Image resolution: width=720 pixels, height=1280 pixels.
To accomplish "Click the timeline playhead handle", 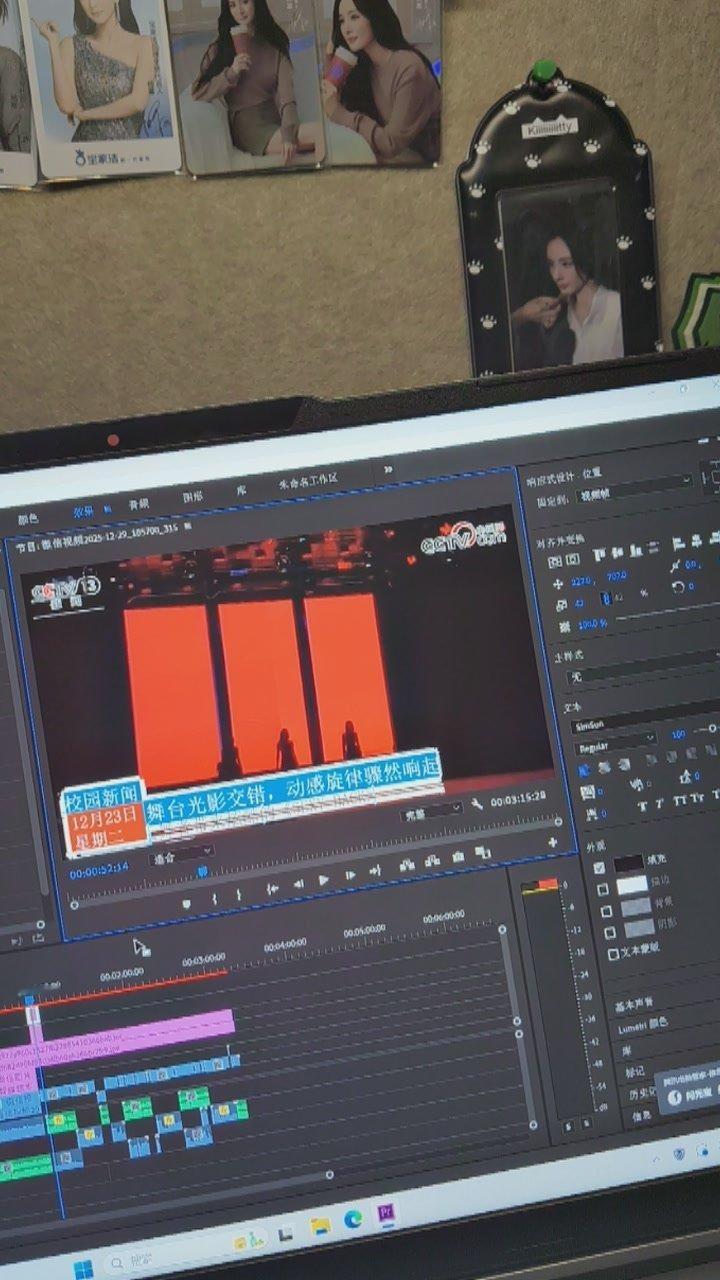I will click(31, 999).
